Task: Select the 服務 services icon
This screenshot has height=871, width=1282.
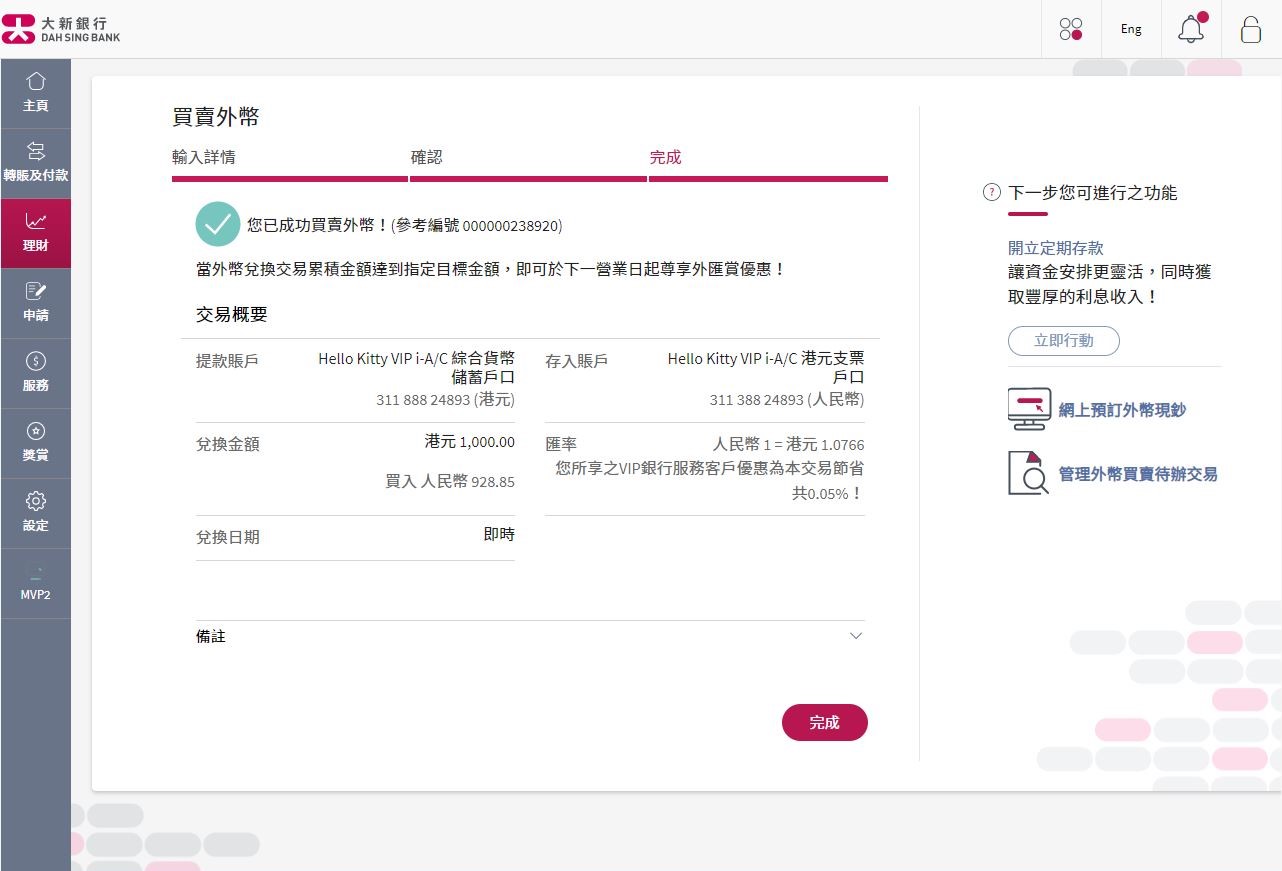Action: click(36, 372)
